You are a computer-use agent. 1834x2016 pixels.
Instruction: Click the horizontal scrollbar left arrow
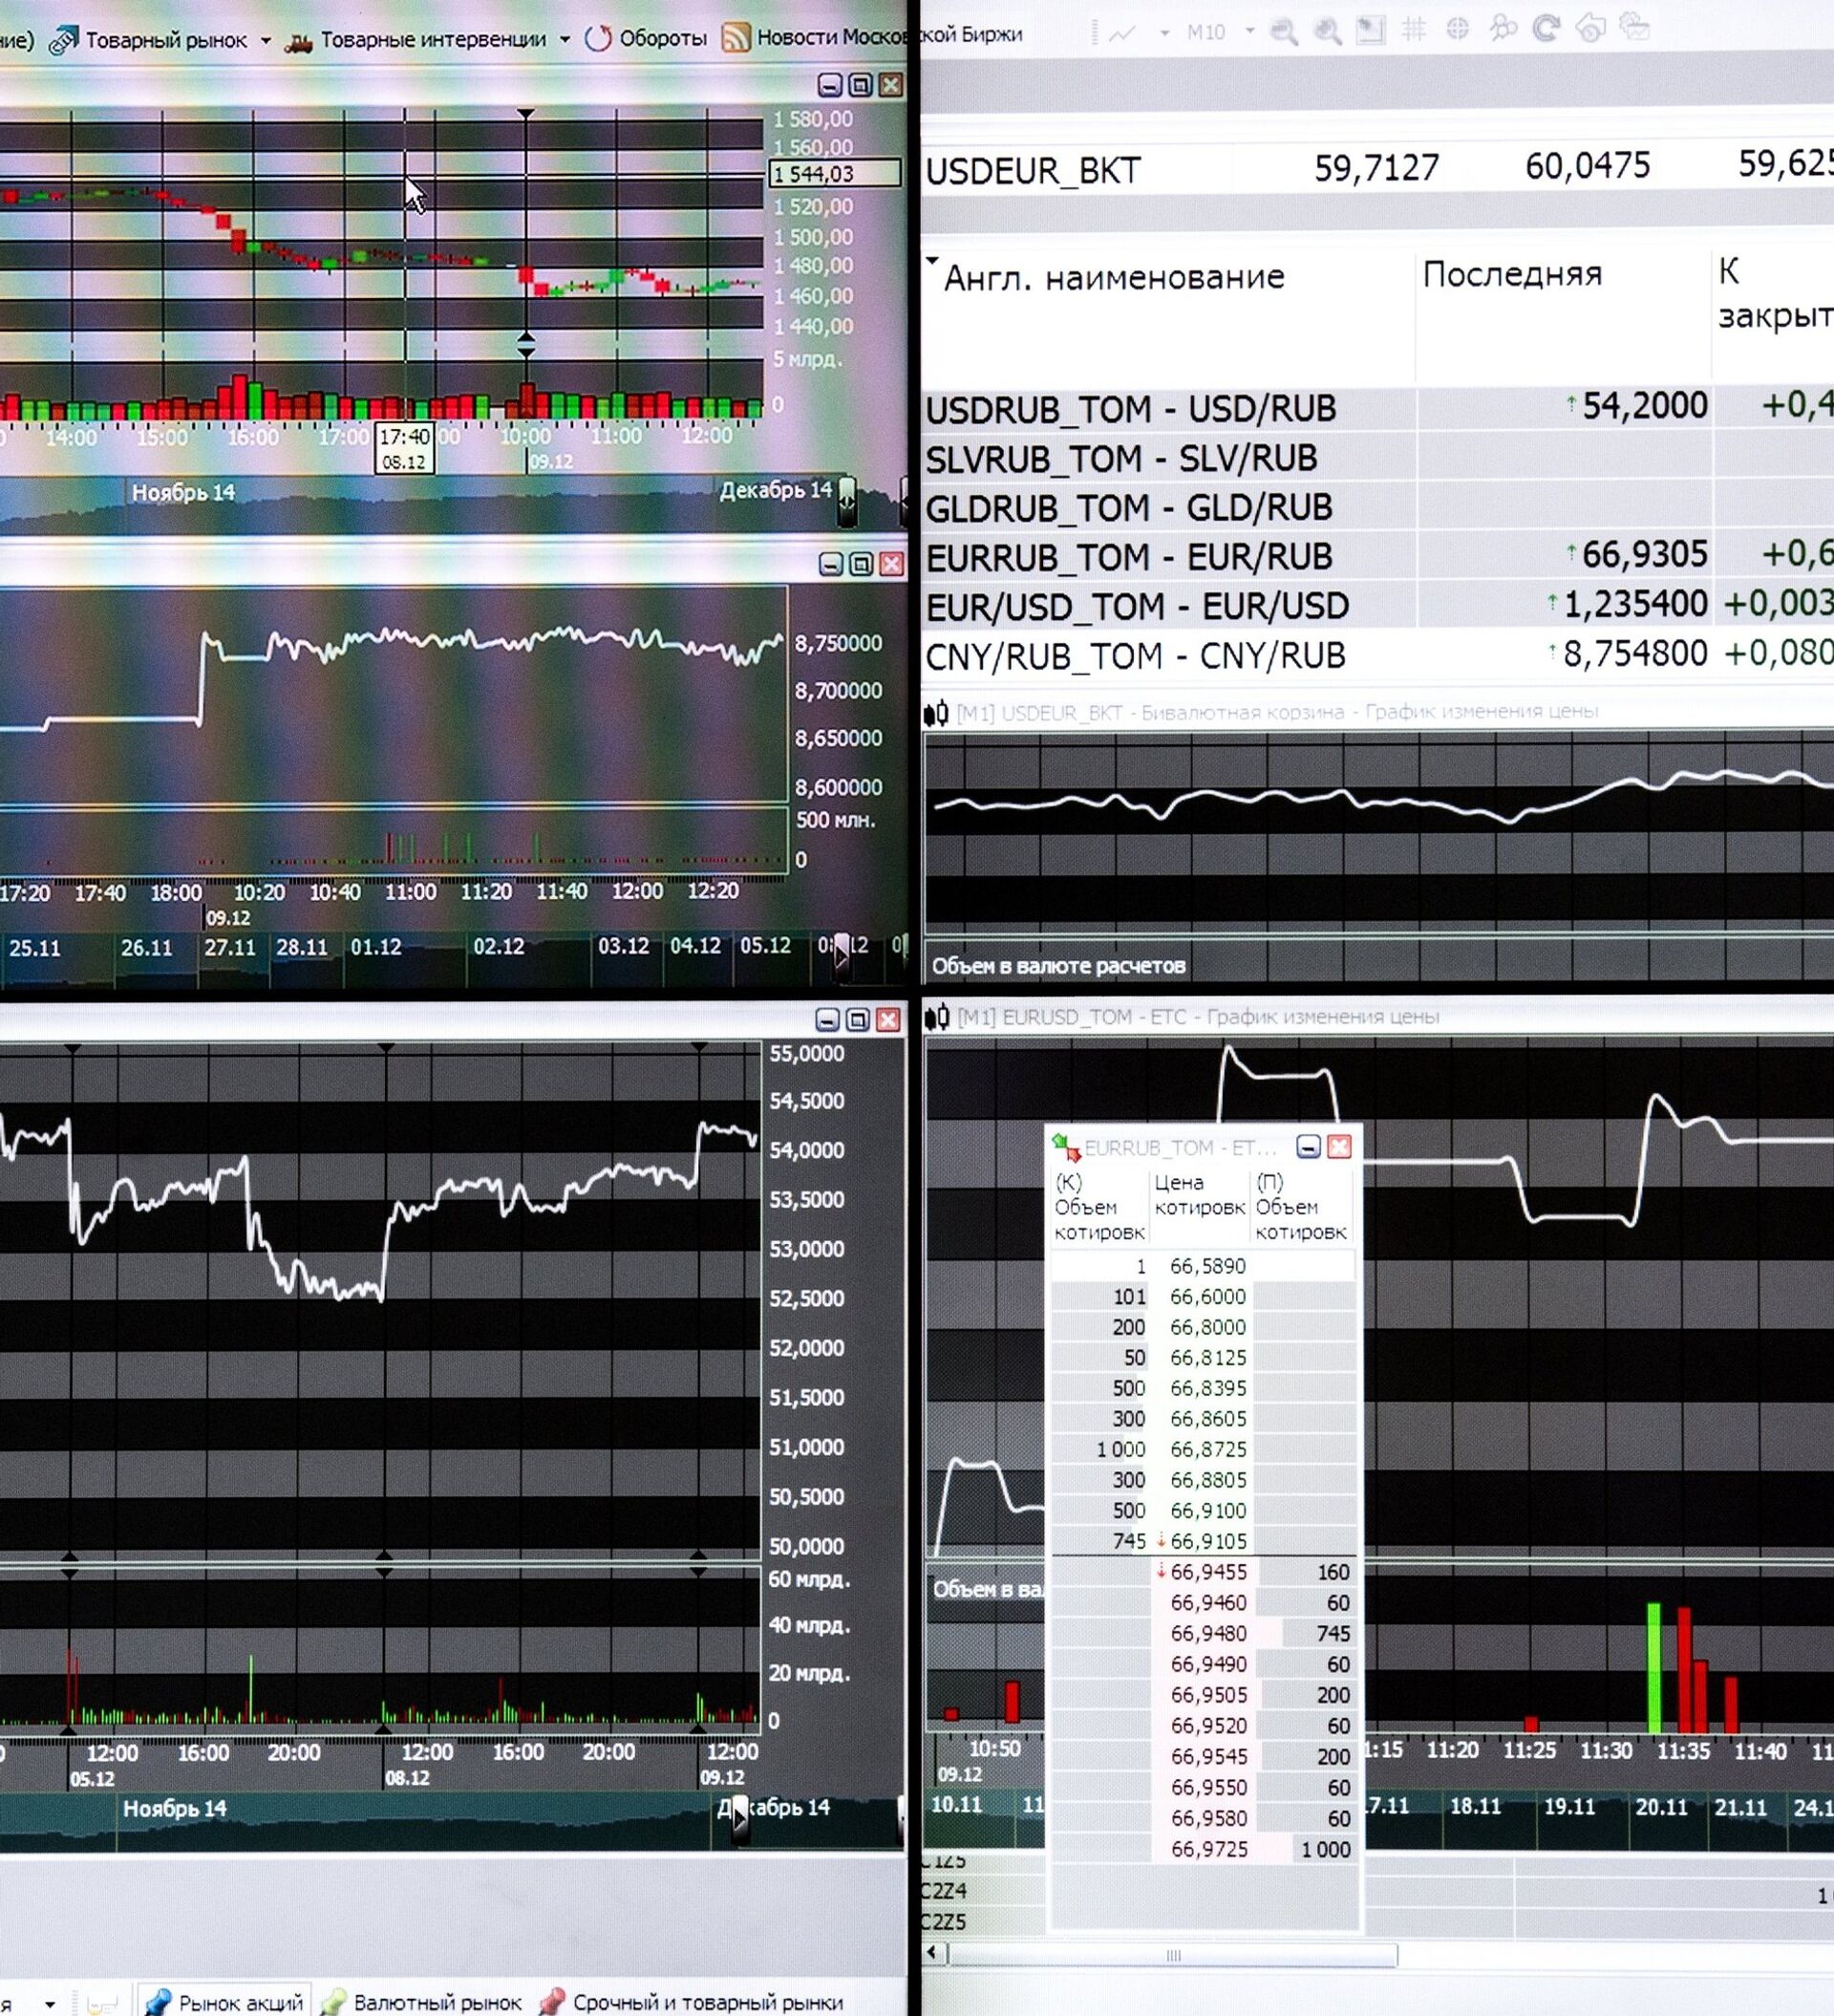933,1952
